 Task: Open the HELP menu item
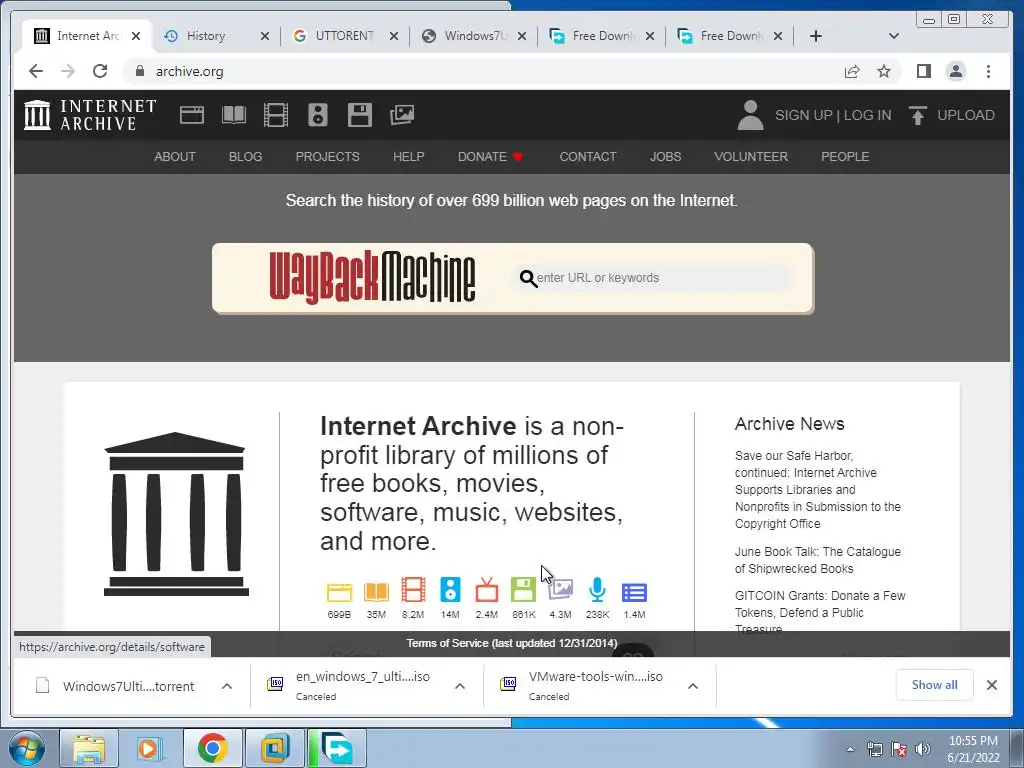tap(408, 157)
